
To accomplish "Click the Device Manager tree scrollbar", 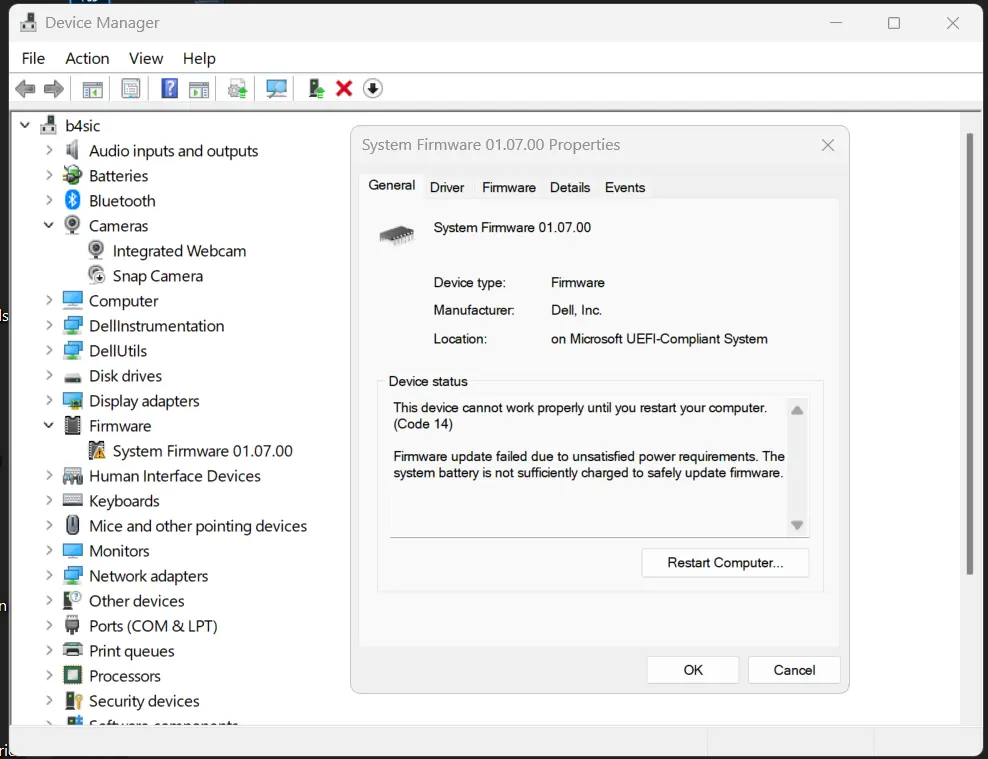I will coord(970,353).
